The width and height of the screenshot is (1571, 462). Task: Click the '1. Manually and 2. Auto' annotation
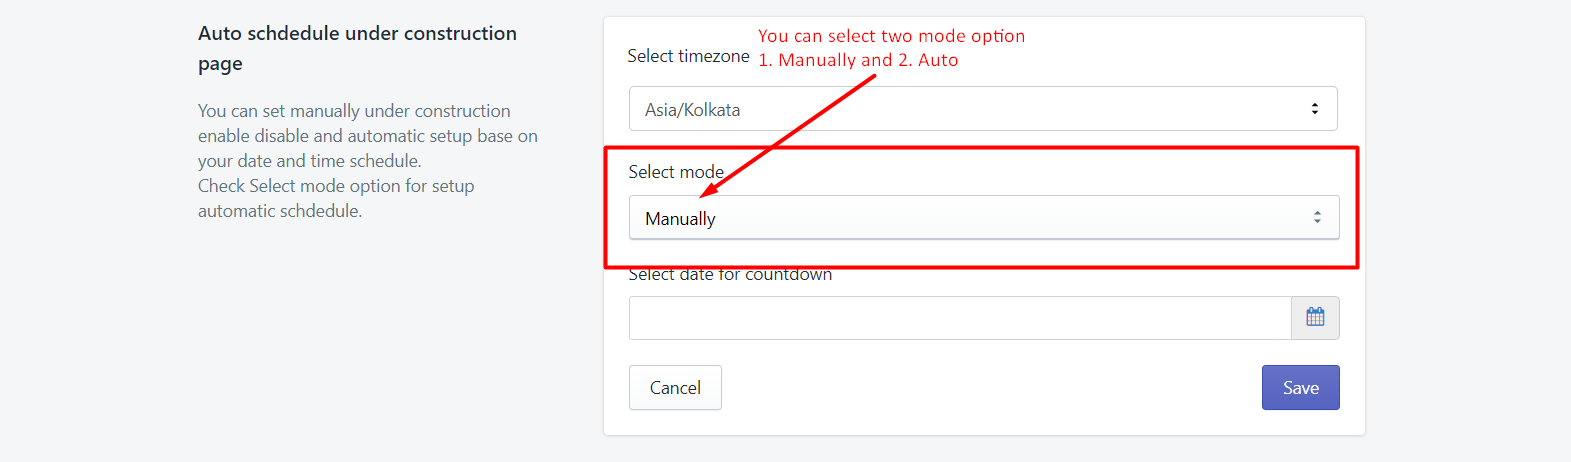858,60
